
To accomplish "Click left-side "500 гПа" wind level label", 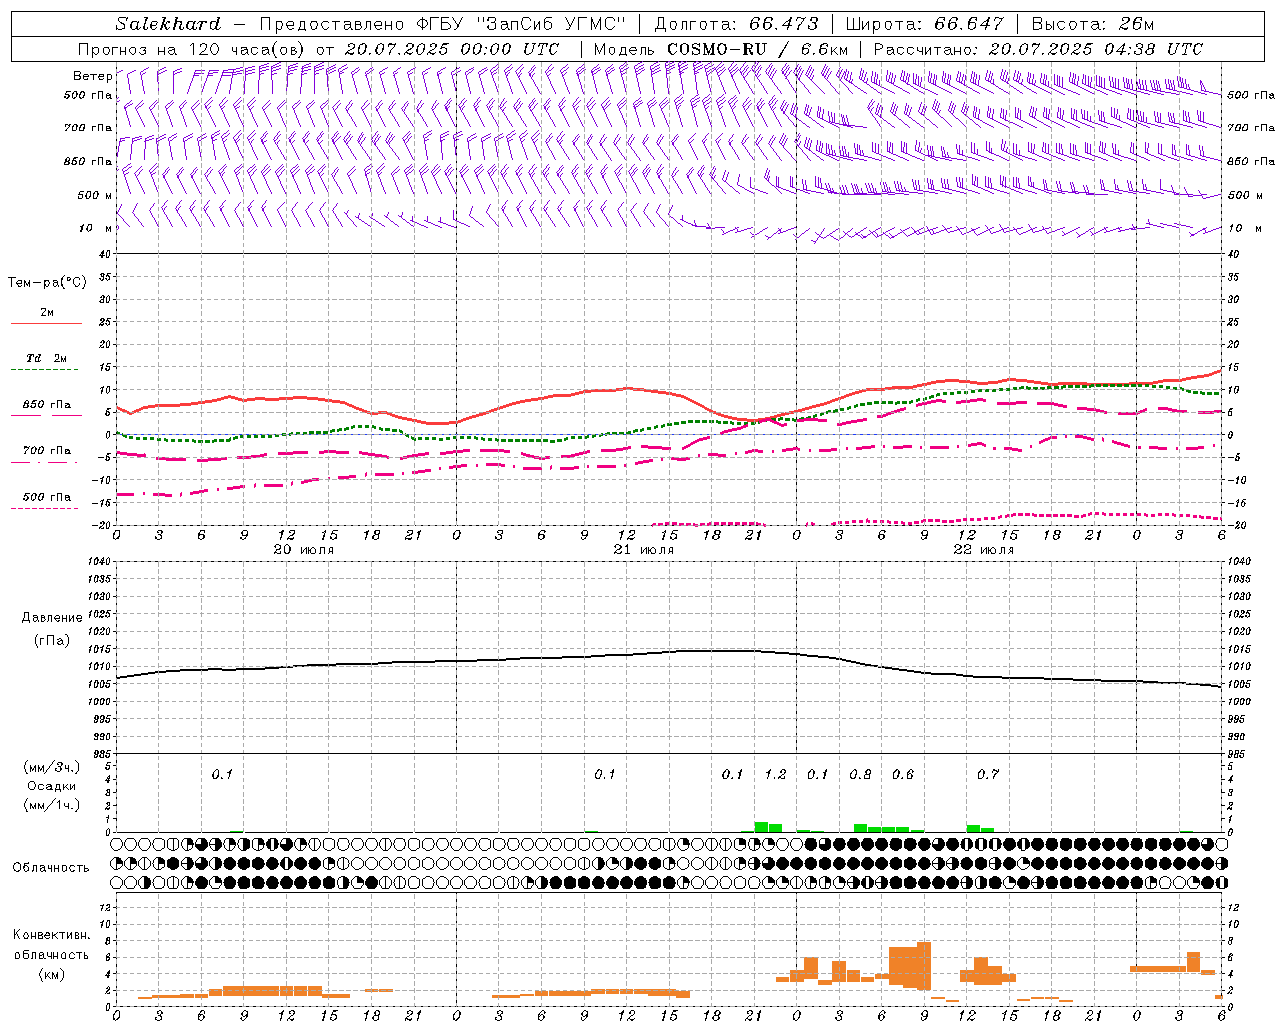I will (x=88, y=95).
